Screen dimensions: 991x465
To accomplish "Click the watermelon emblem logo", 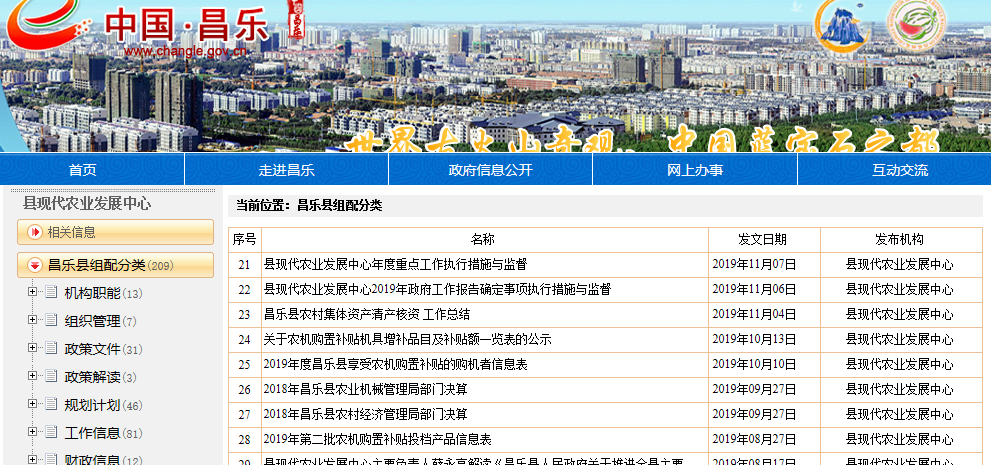I will [x=918, y=24].
